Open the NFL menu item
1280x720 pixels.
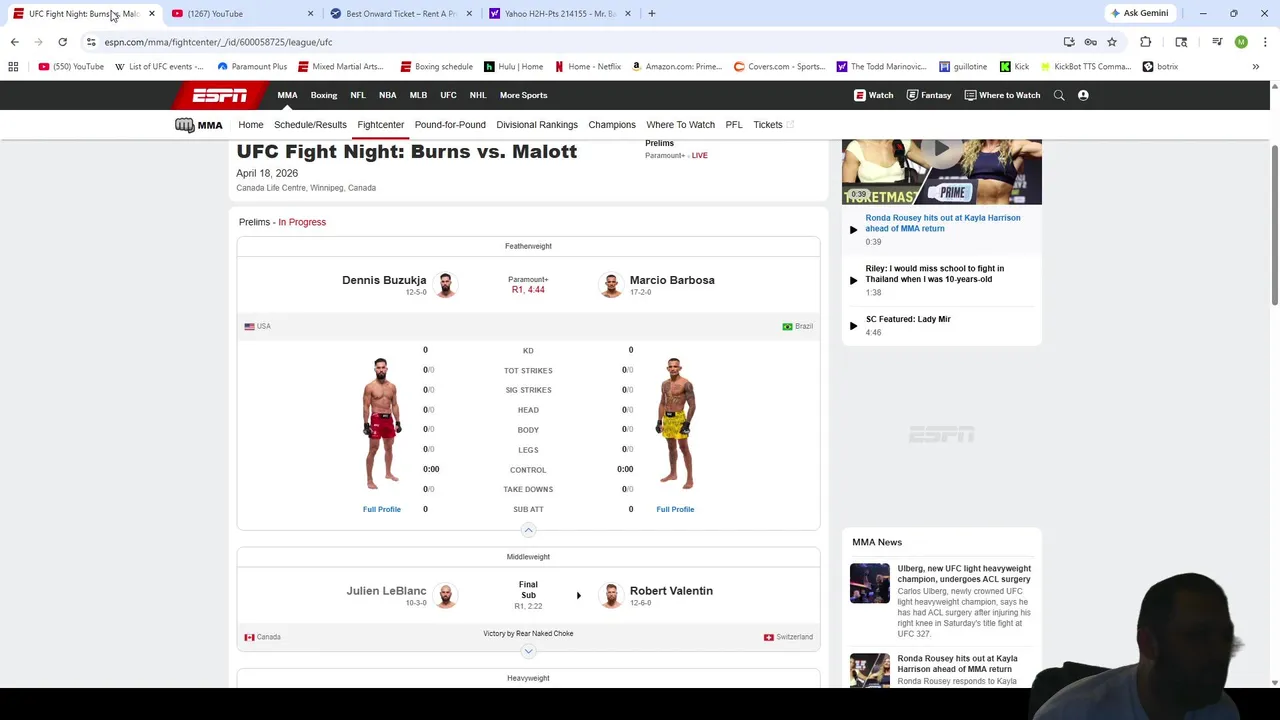[x=357, y=95]
